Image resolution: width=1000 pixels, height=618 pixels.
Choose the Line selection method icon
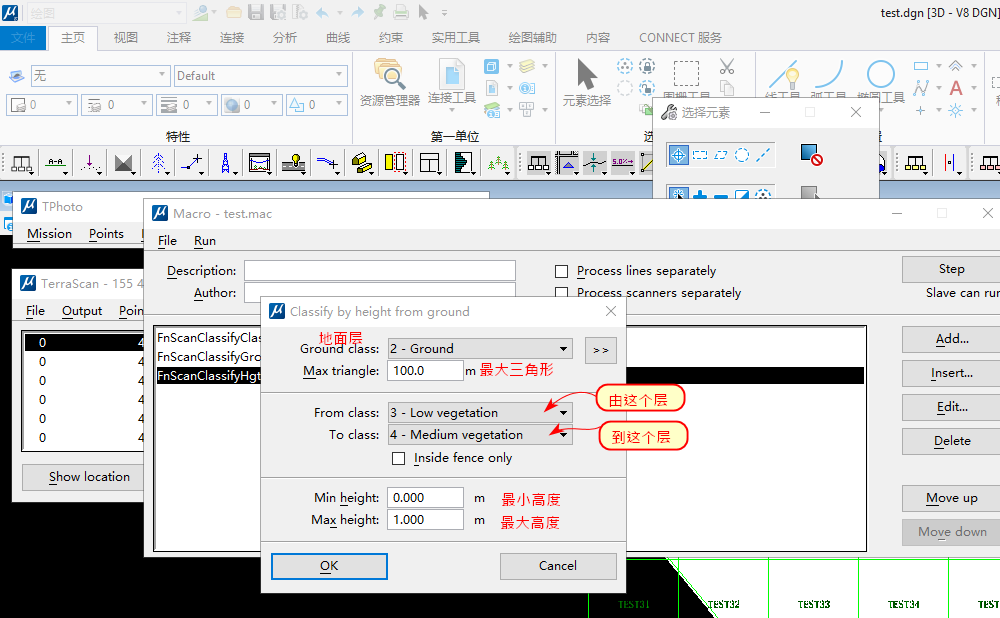[x=763, y=155]
